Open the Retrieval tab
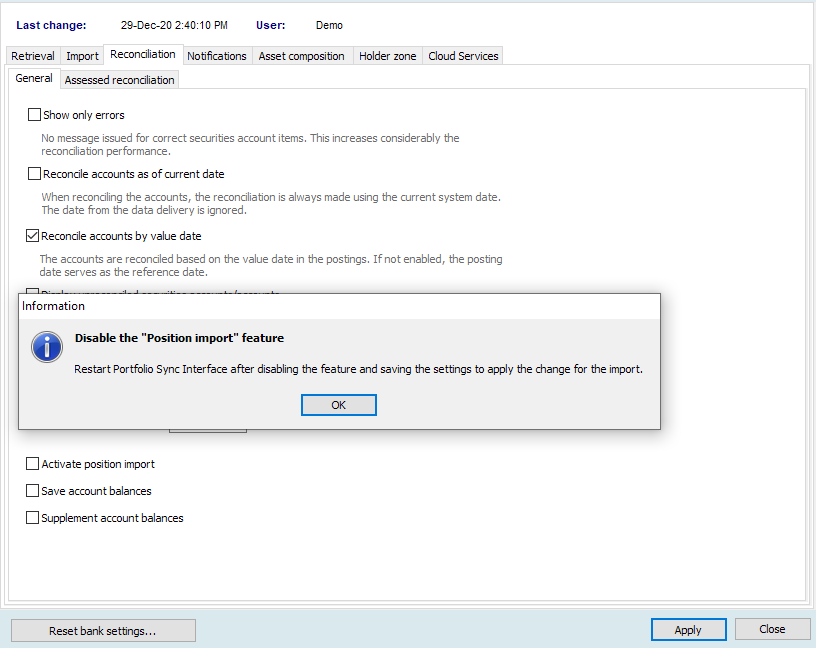Screen dimensions: 816x648 point(33,56)
